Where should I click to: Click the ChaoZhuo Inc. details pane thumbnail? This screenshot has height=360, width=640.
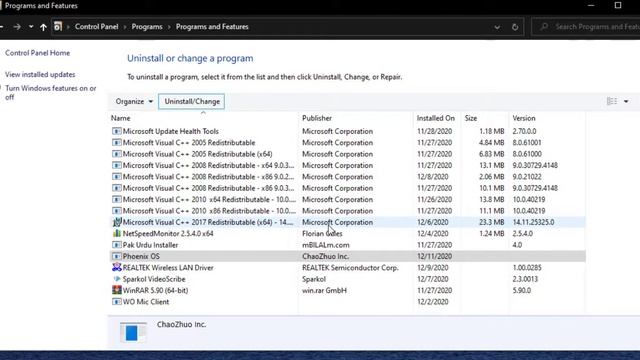point(133,333)
